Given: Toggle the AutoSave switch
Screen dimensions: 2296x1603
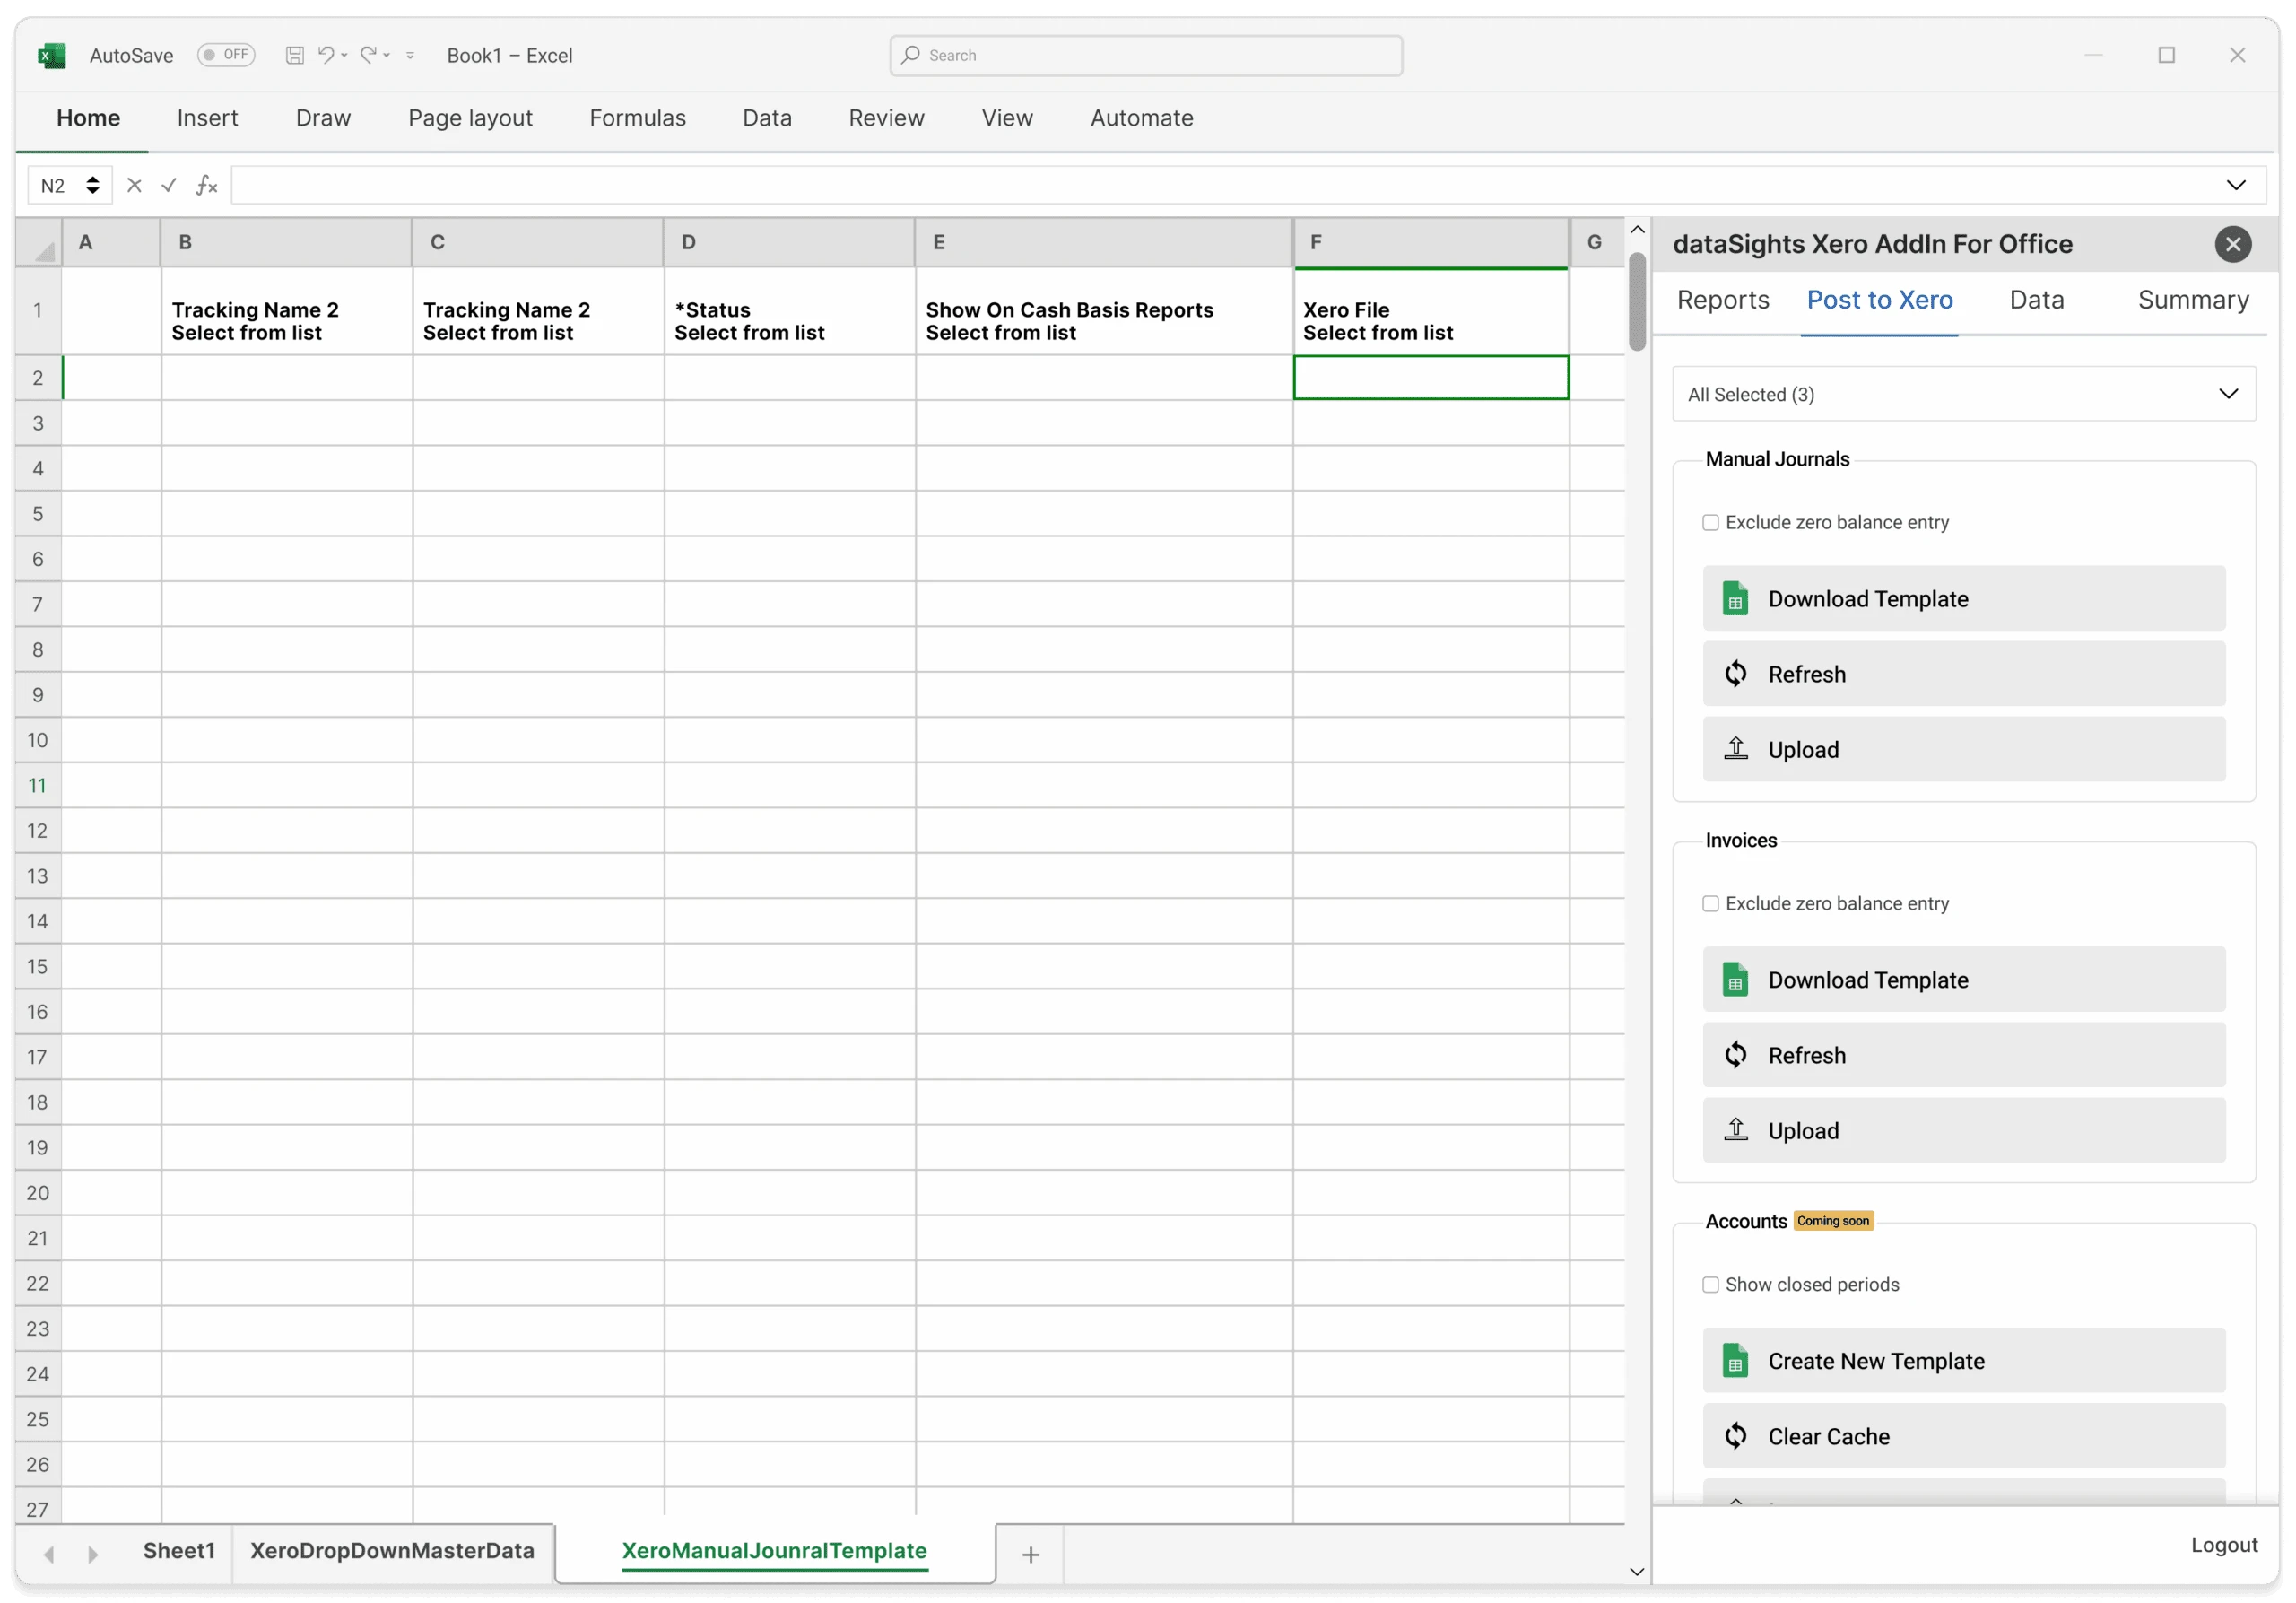Looking at the screenshot, I should click(x=226, y=55).
